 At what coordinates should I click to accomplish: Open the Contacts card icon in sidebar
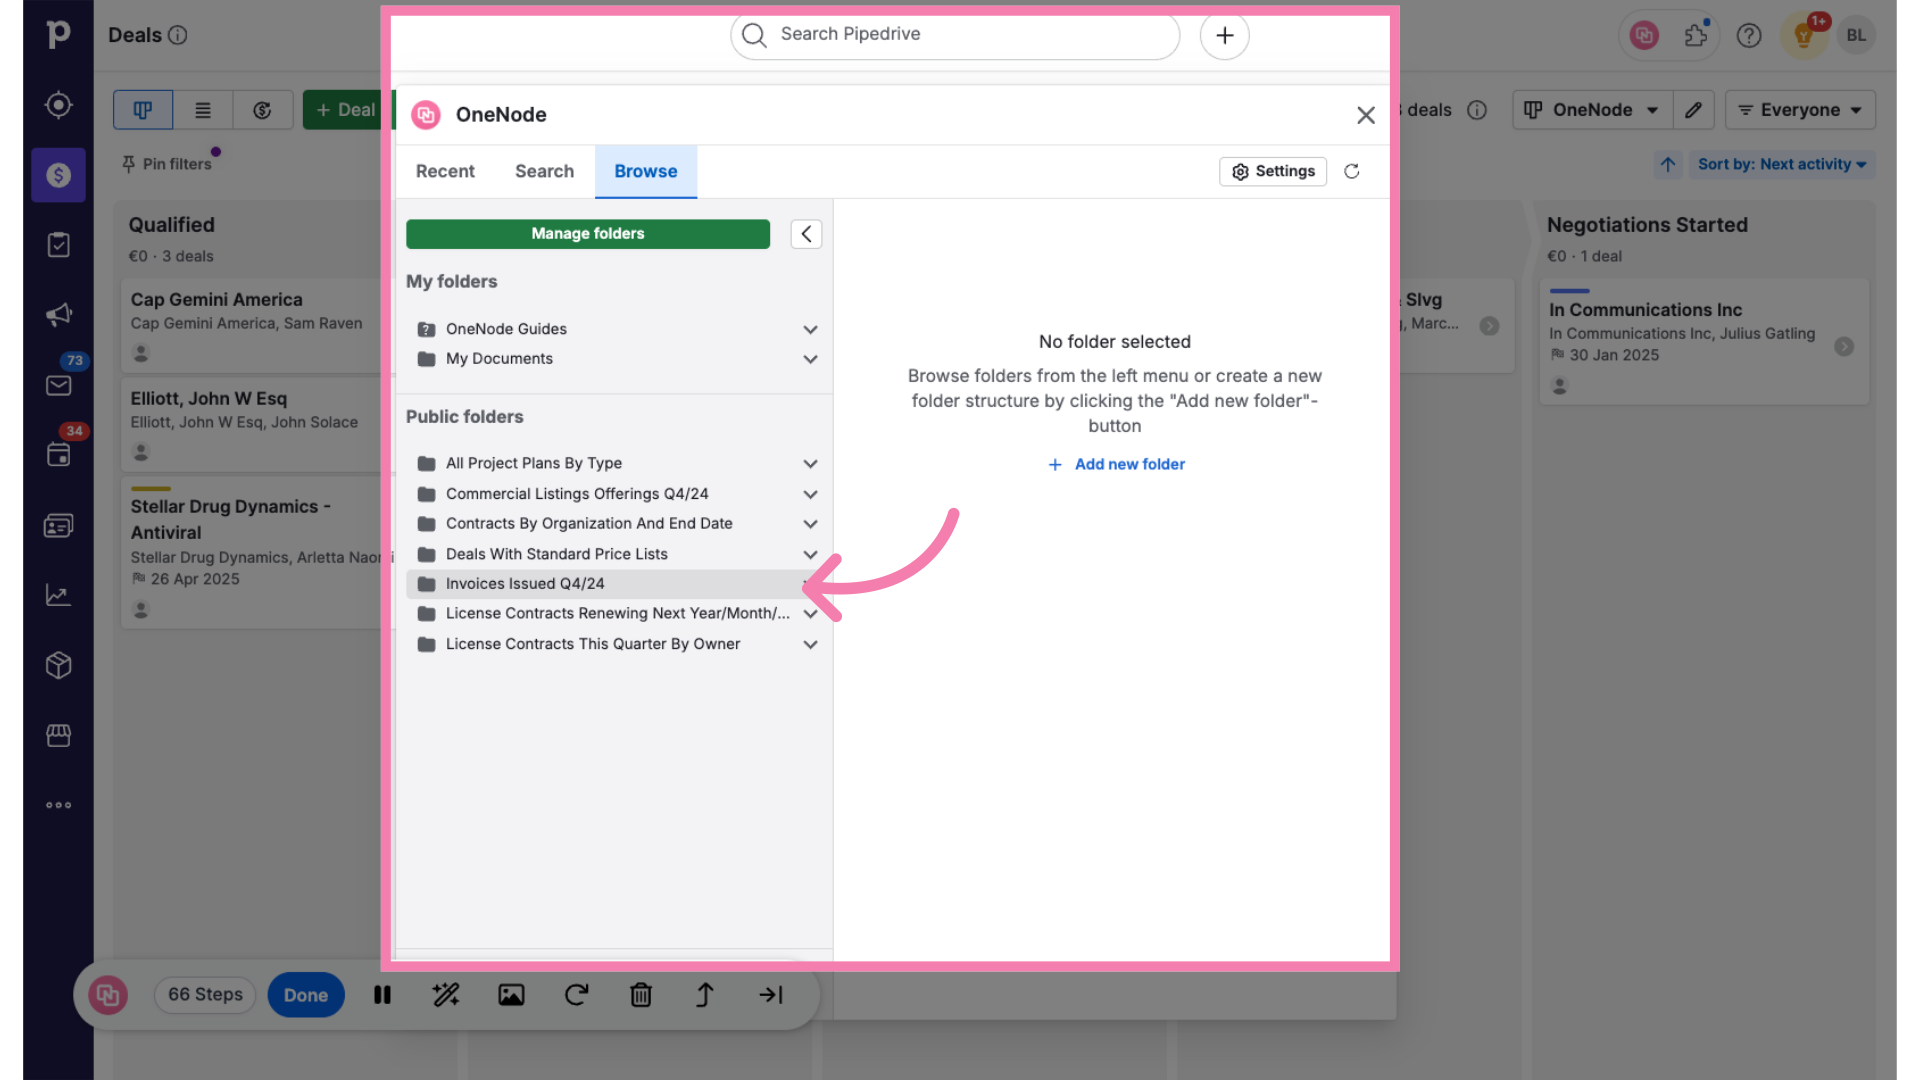pyautogui.click(x=58, y=525)
